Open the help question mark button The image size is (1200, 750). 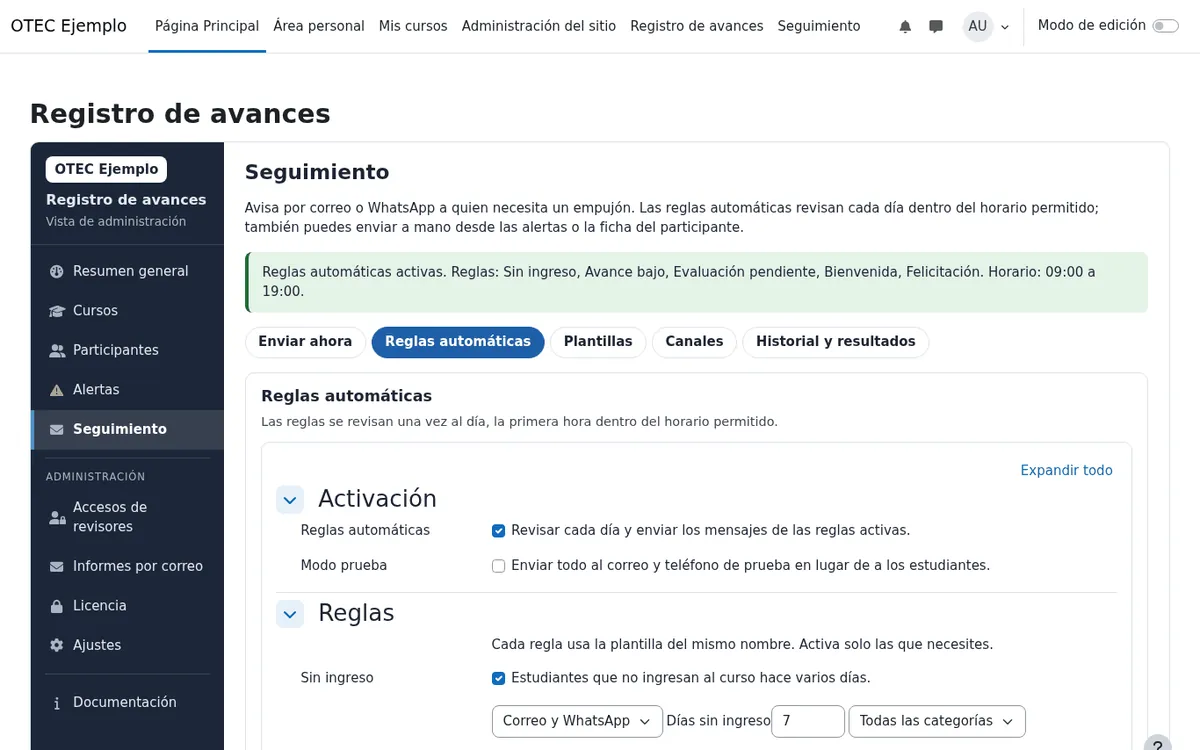point(1157,745)
